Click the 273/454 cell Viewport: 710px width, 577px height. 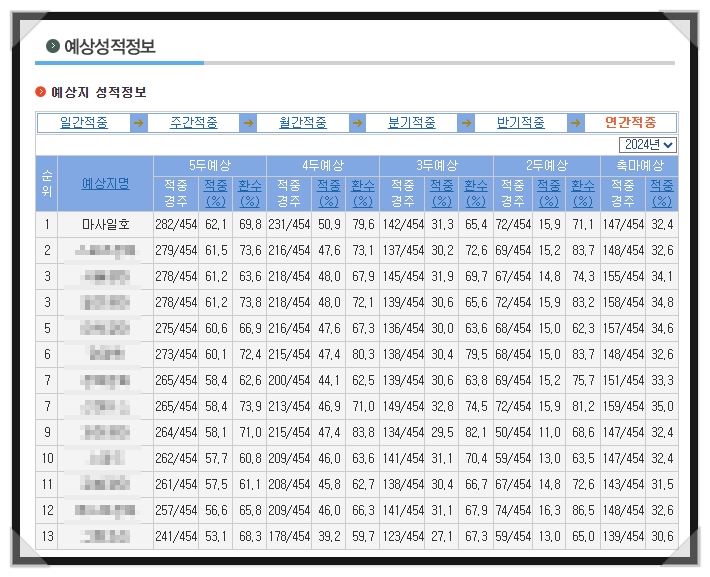coord(176,354)
